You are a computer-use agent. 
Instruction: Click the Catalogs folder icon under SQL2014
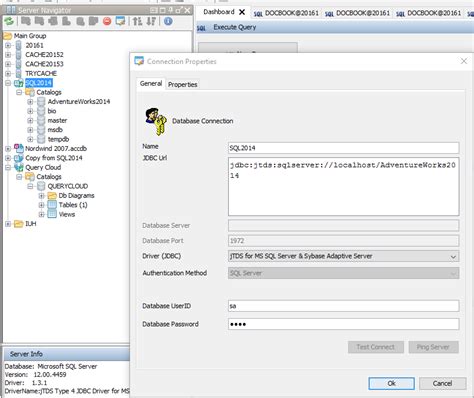(x=30, y=92)
